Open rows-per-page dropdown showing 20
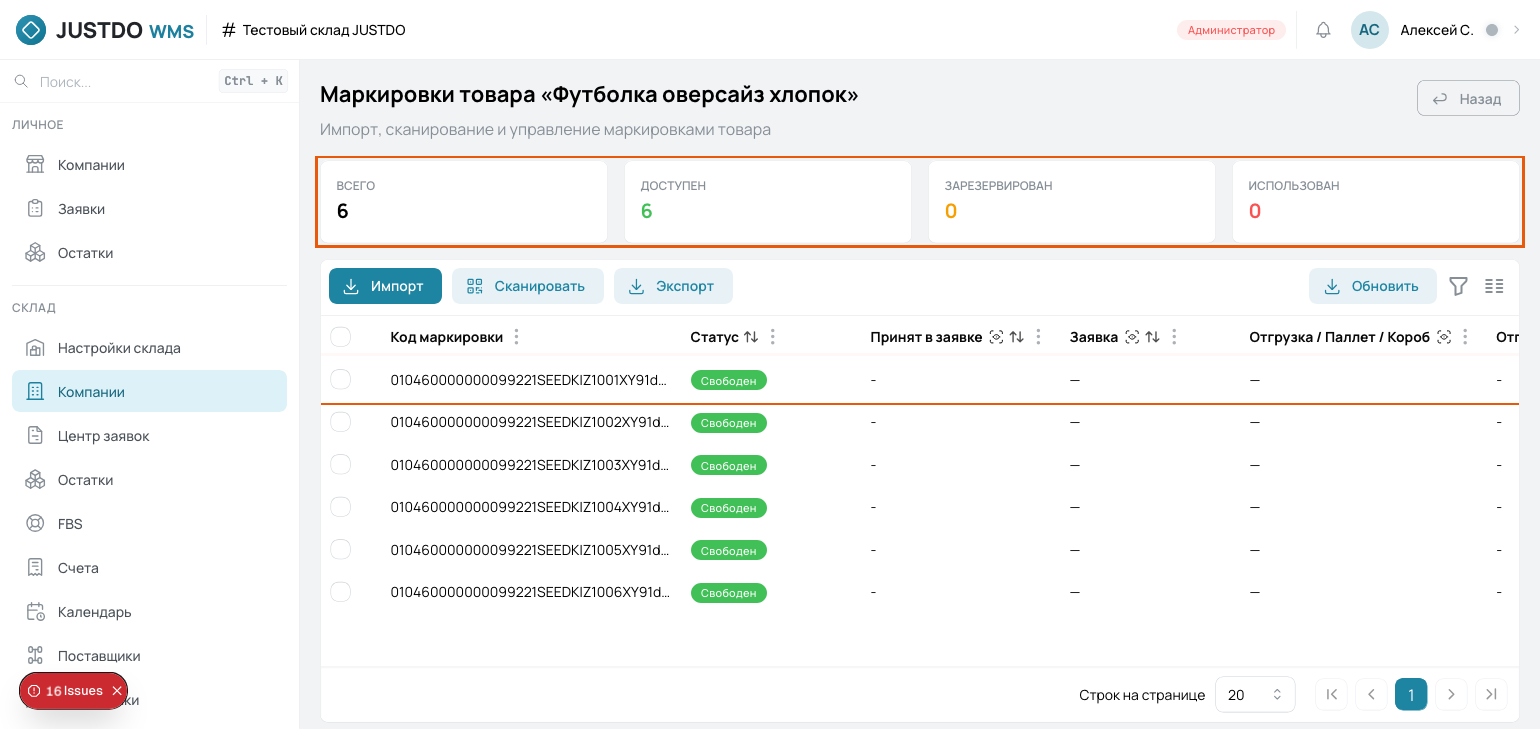The width and height of the screenshot is (1540, 729). (x=1255, y=695)
